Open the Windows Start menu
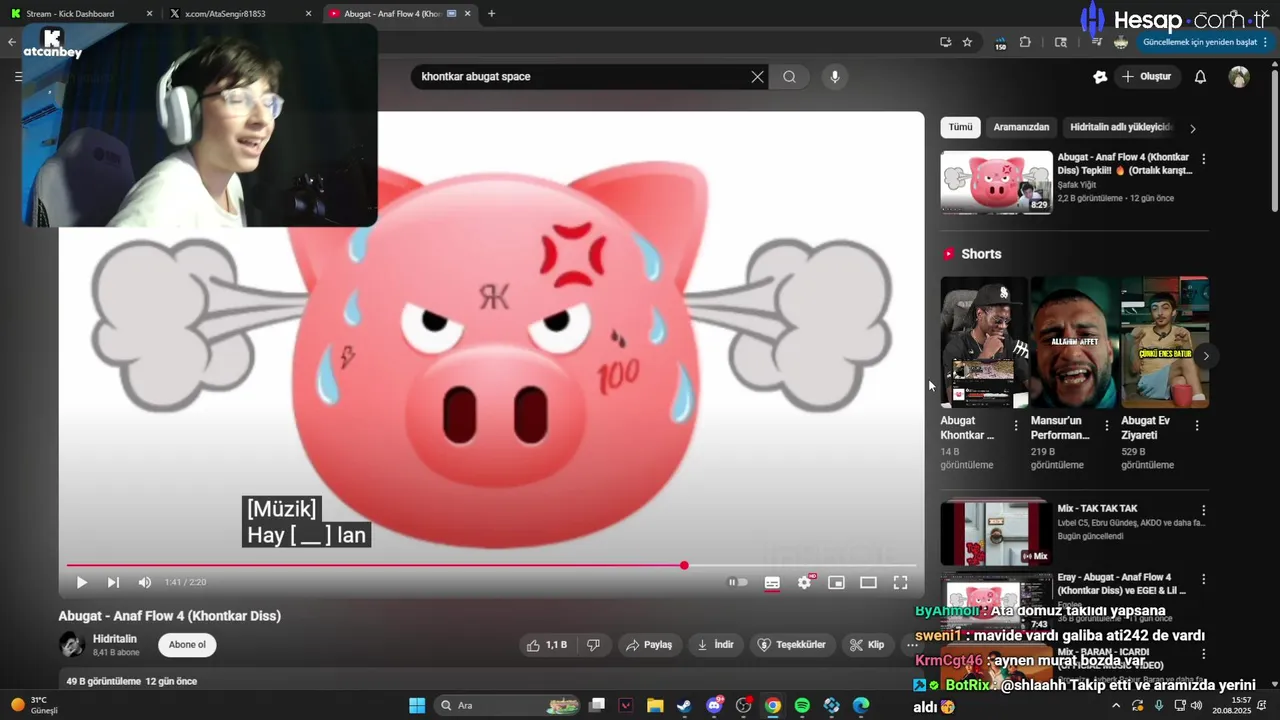The height and width of the screenshot is (720, 1280). click(x=417, y=705)
